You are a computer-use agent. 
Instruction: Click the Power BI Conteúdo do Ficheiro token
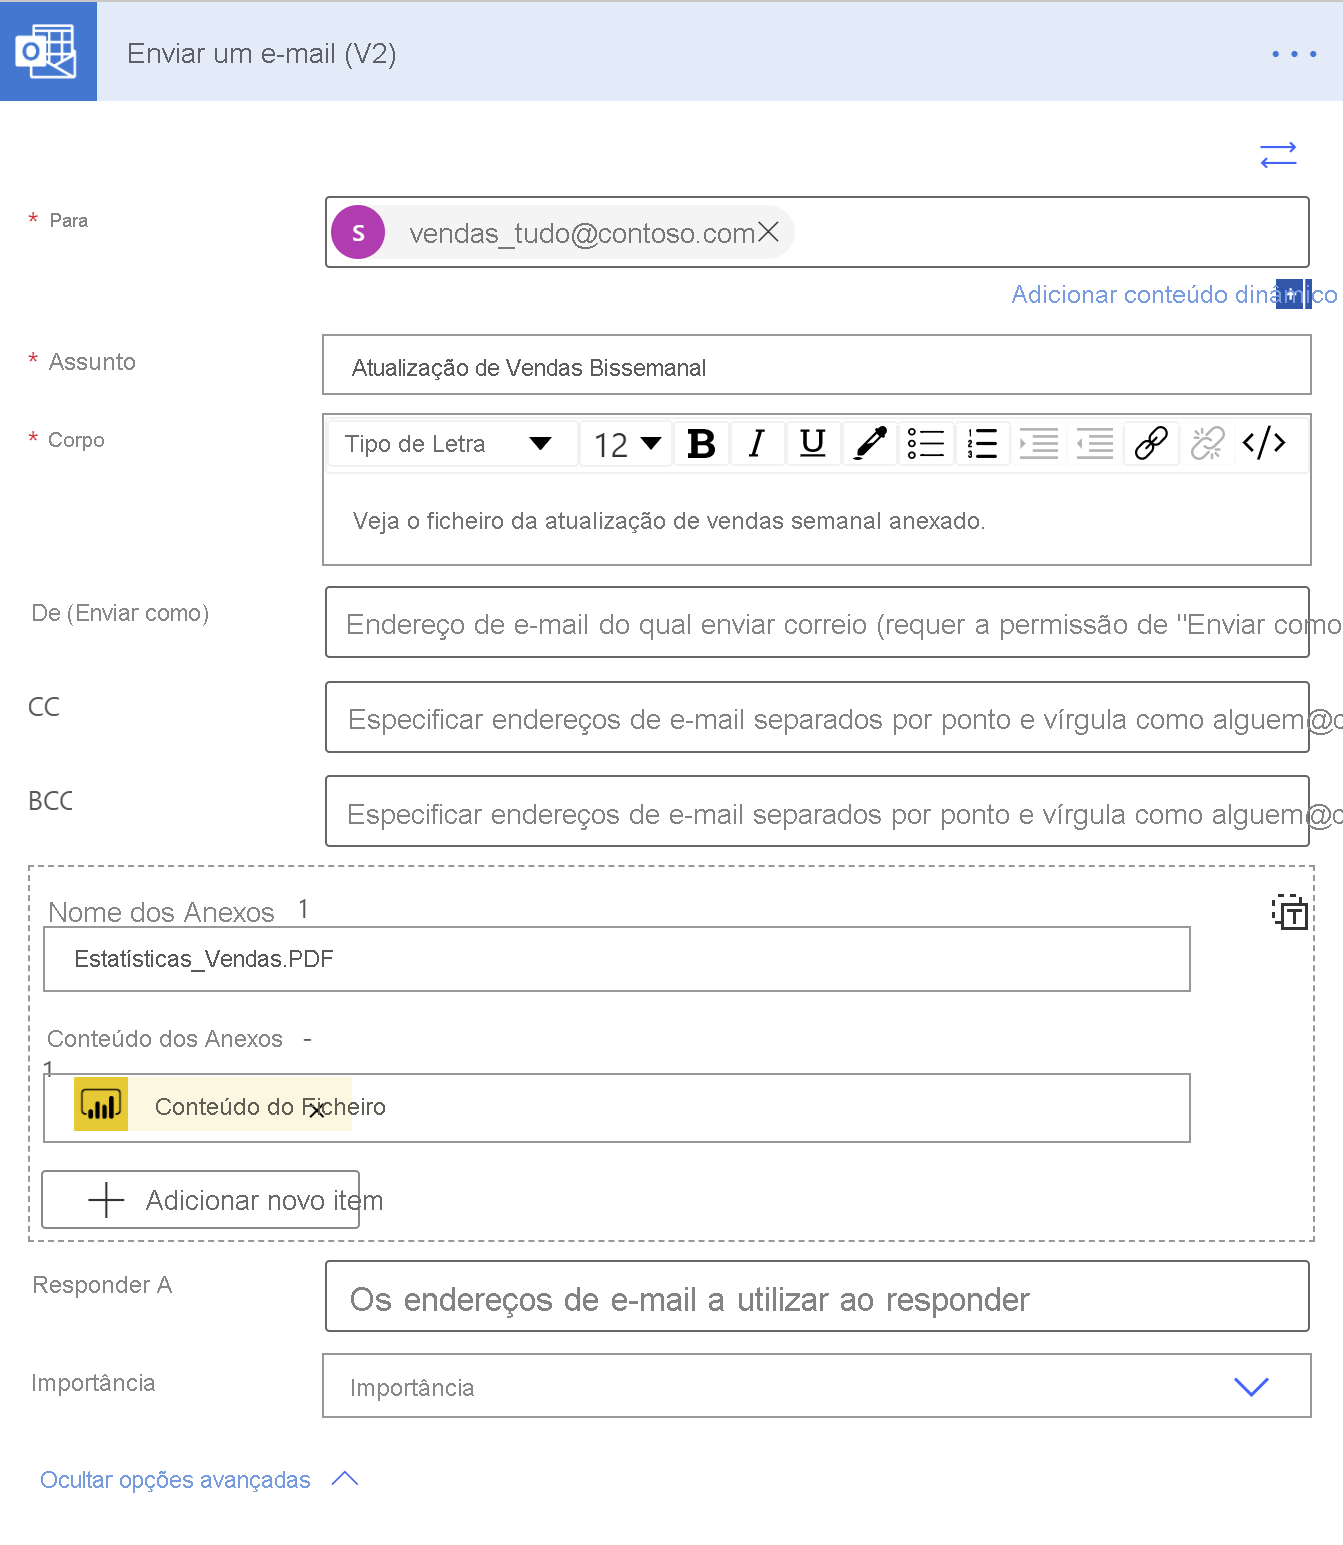(x=213, y=1105)
